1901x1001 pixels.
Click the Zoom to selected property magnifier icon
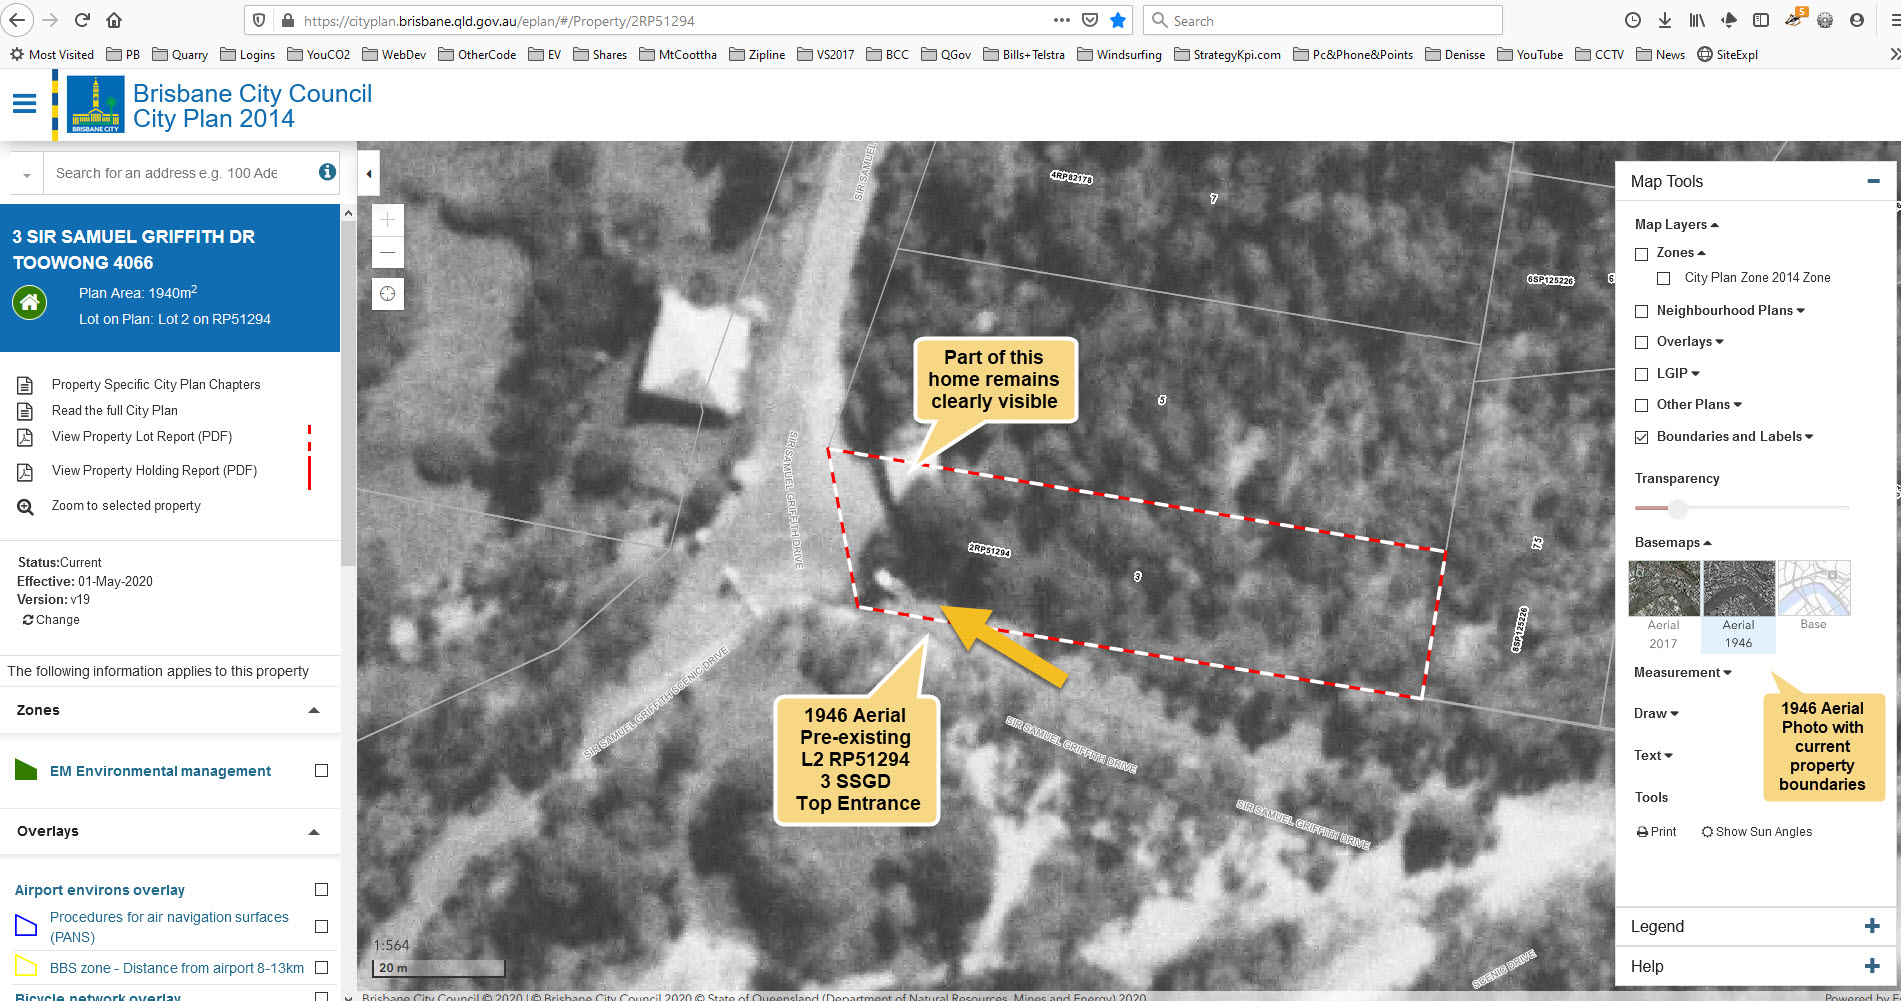pos(26,507)
